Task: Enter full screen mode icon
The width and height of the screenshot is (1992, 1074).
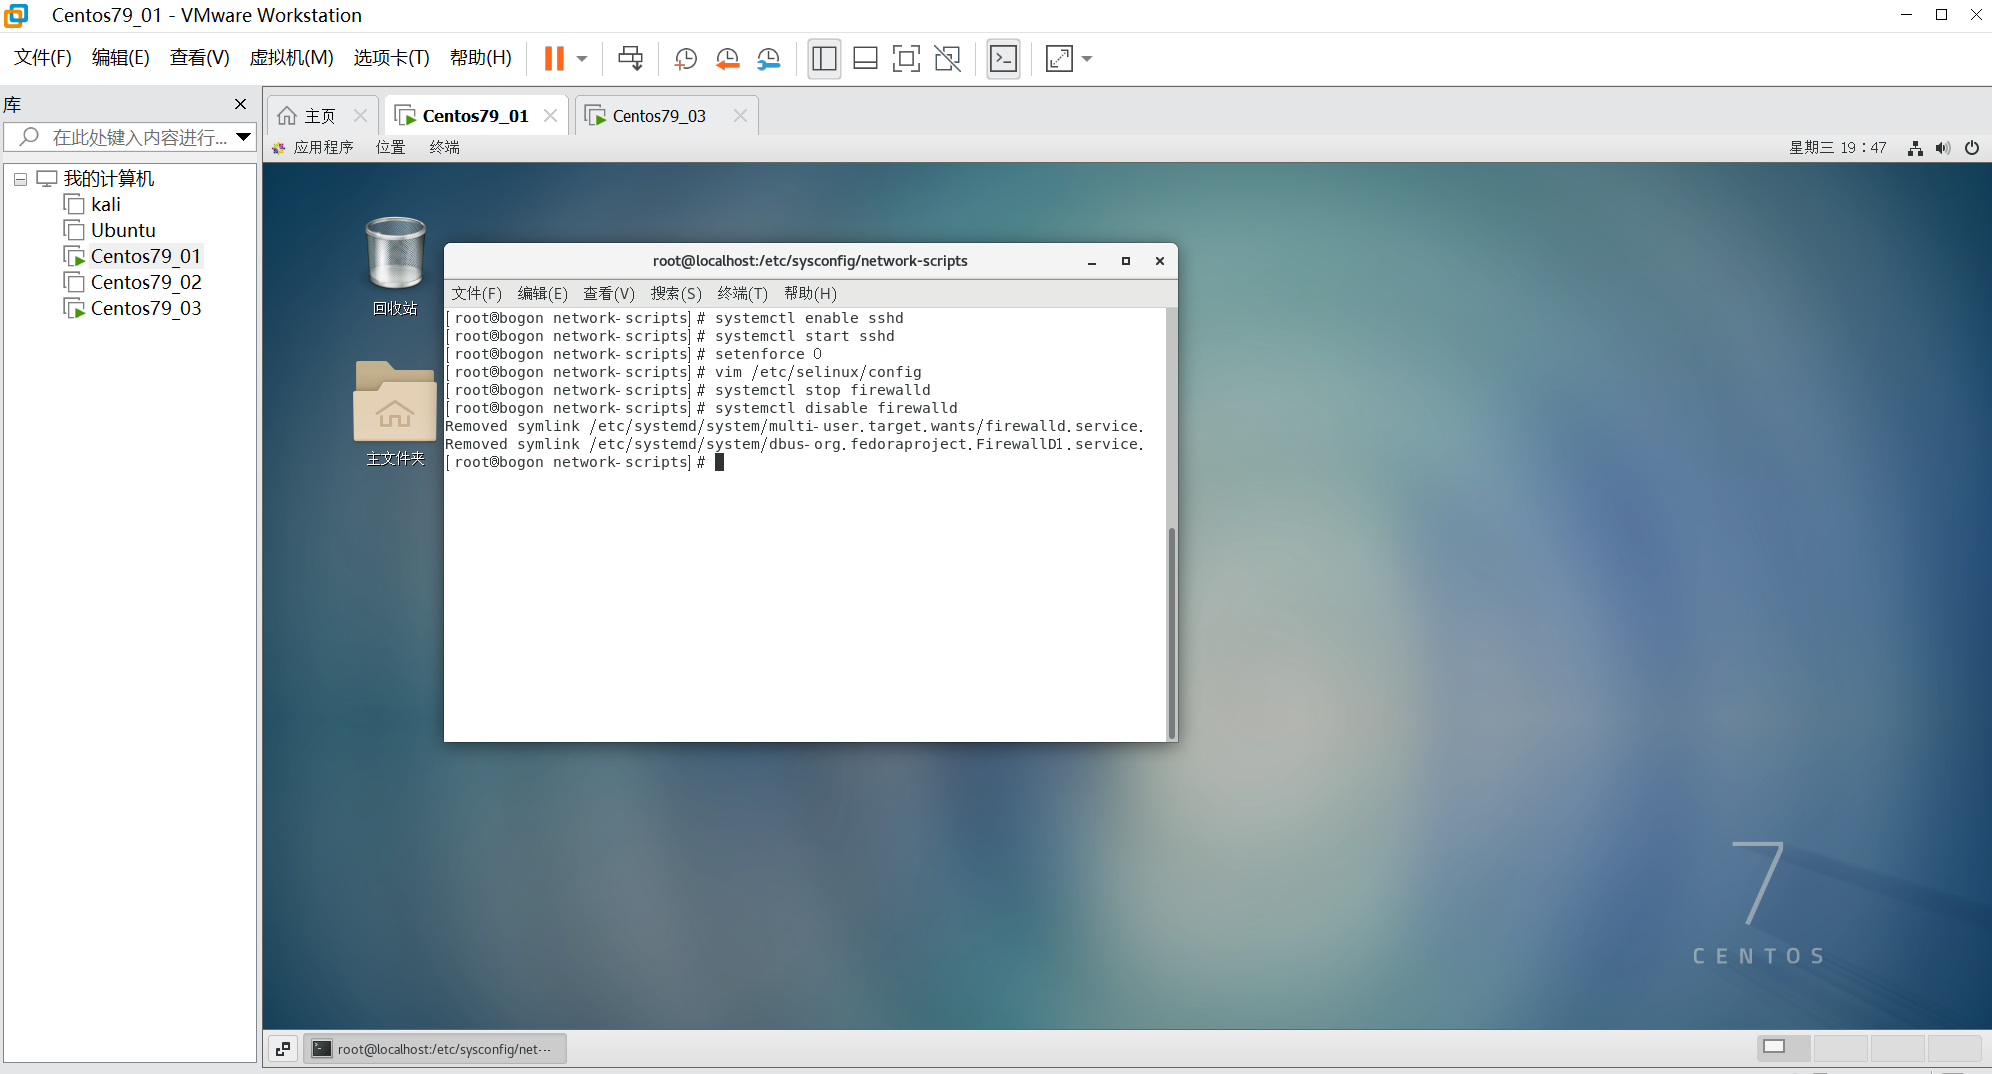Action: [906, 59]
